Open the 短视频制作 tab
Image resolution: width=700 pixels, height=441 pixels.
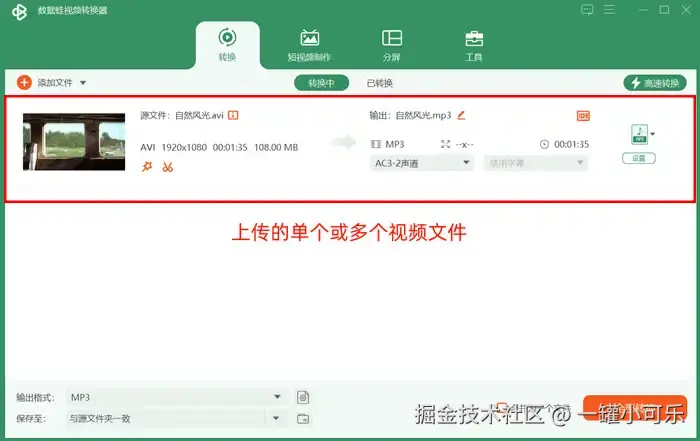pos(309,45)
